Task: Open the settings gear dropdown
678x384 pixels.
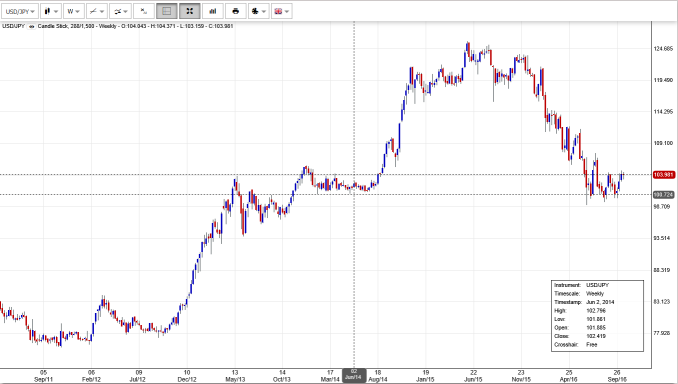Action: (259, 11)
